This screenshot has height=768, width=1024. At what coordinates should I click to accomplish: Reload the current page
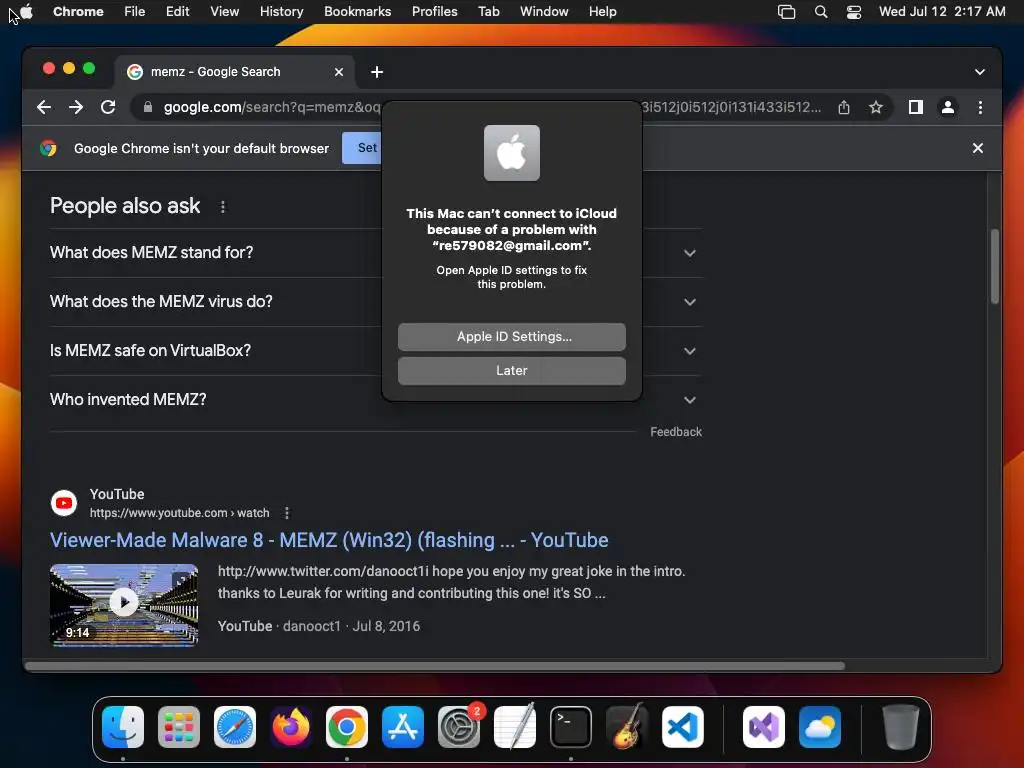(108, 107)
